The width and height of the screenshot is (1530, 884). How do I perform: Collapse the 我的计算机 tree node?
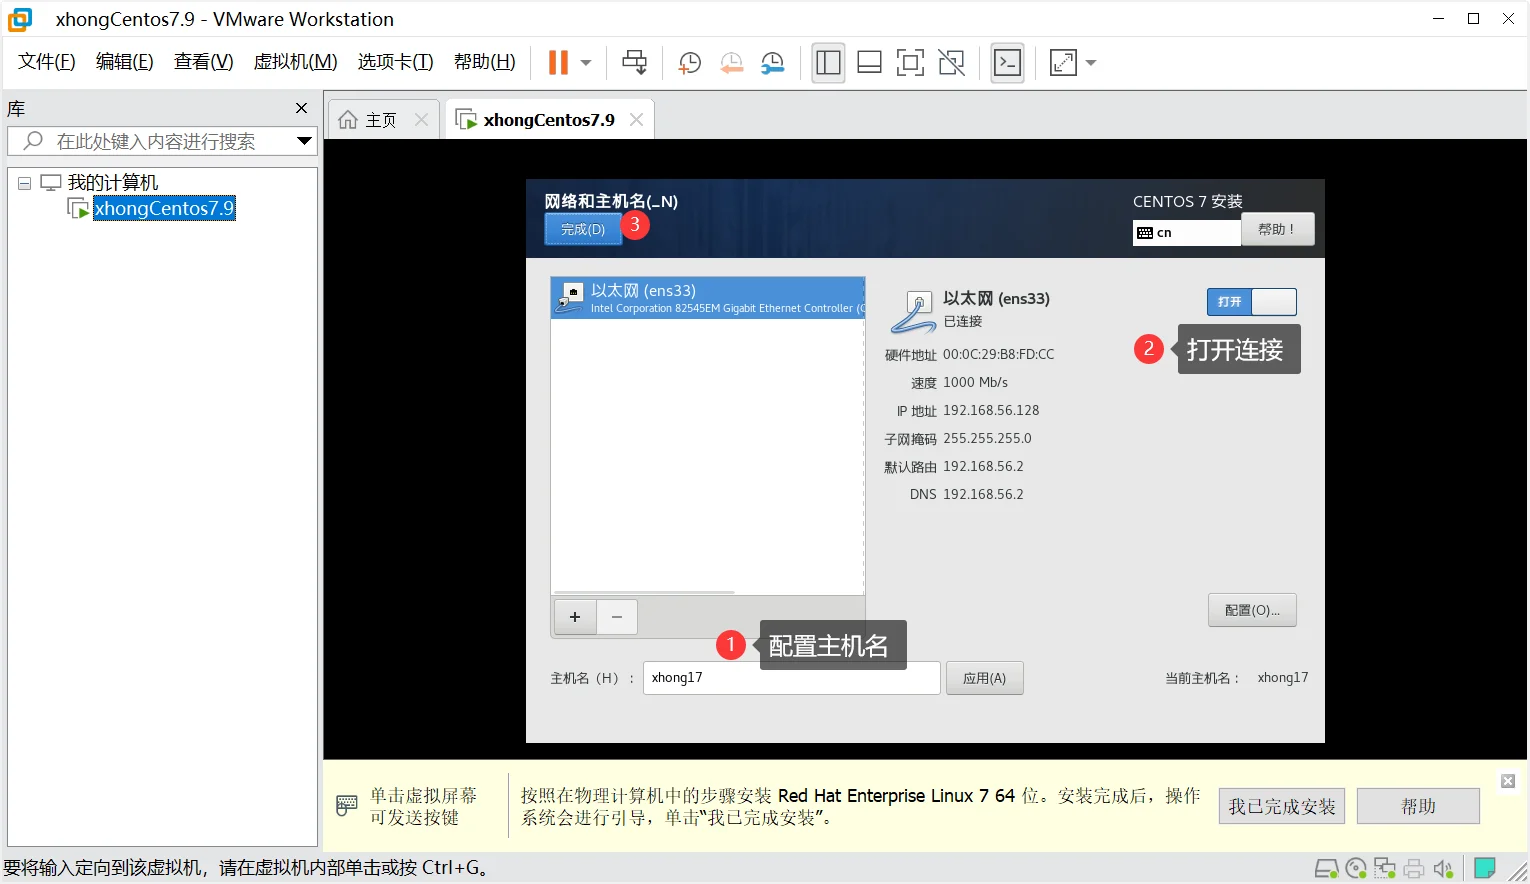point(24,183)
